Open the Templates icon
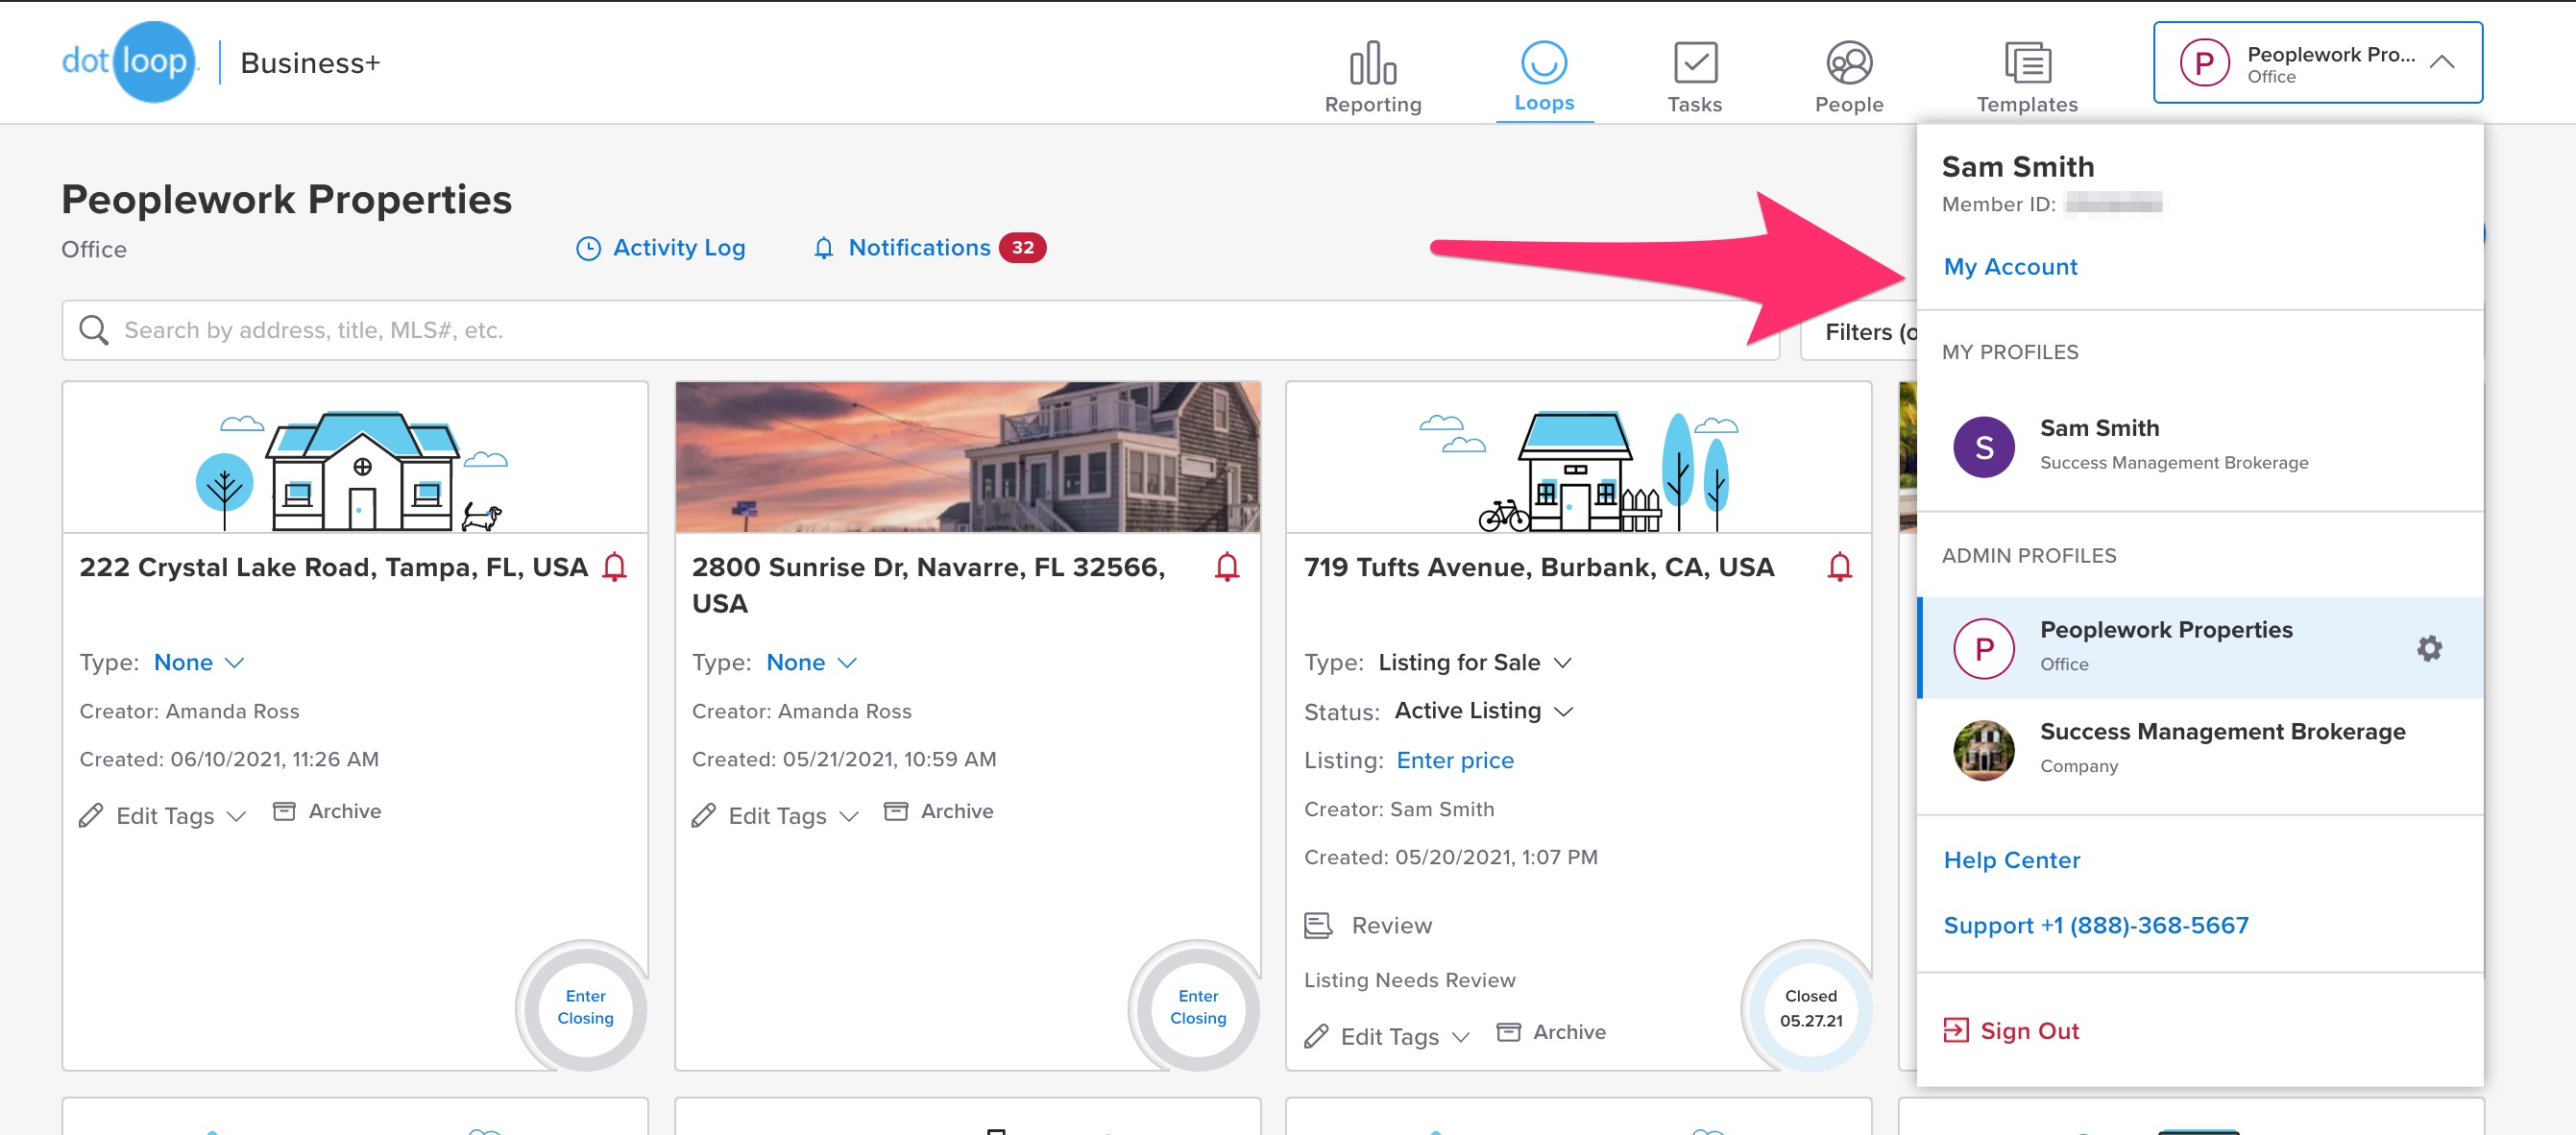This screenshot has height=1135, width=2576. click(2026, 64)
